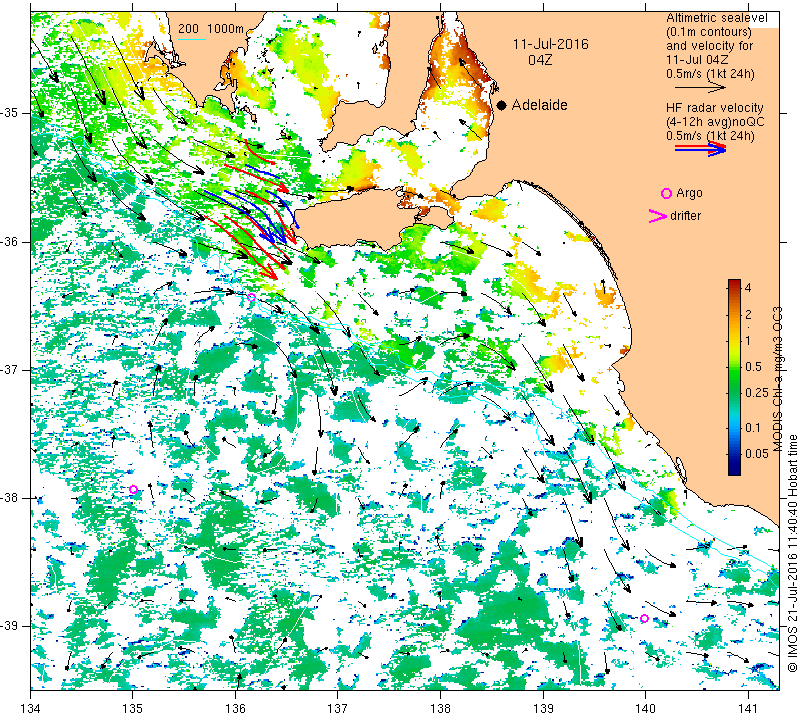The width and height of the screenshot is (800, 720).
Task: Click the "11-Jul 04Z" legend line
Action: click(697, 60)
